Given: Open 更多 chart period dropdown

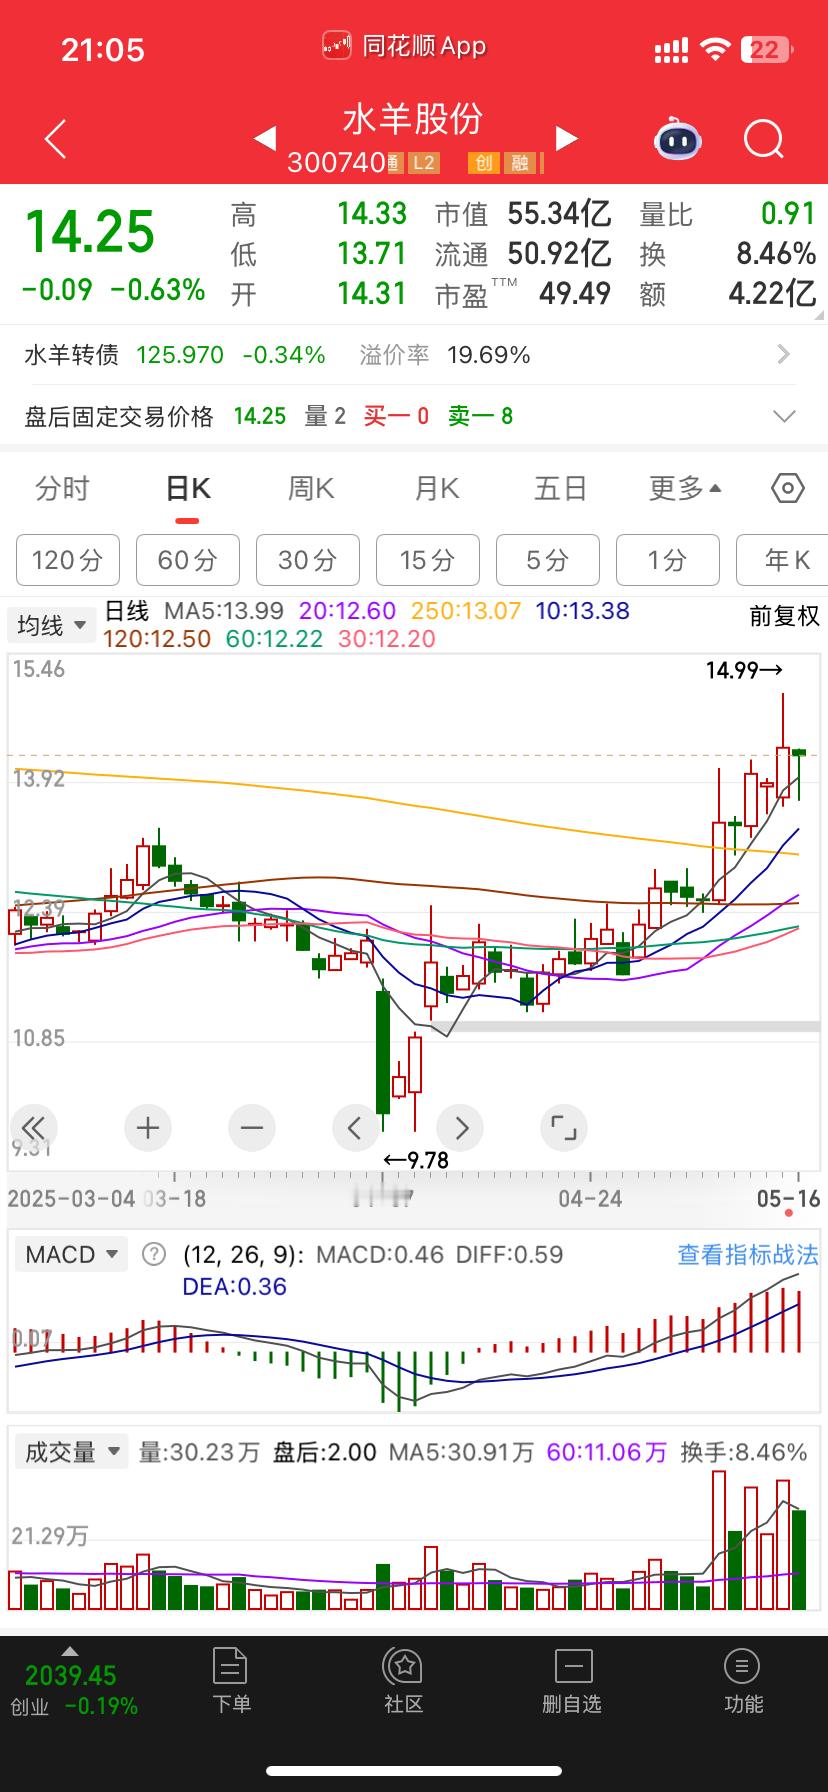Looking at the screenshot, I should (685, 488).
